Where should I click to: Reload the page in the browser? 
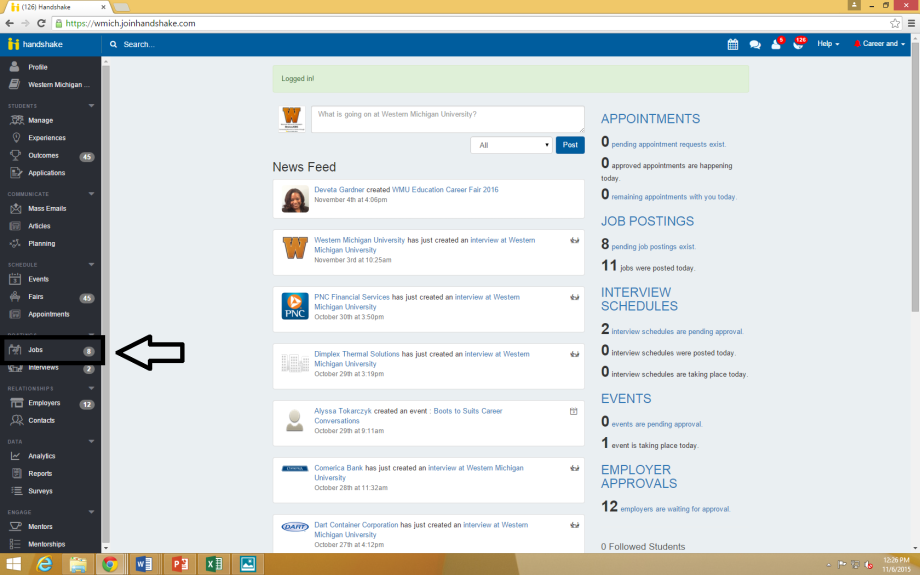(x=41, y=23)
